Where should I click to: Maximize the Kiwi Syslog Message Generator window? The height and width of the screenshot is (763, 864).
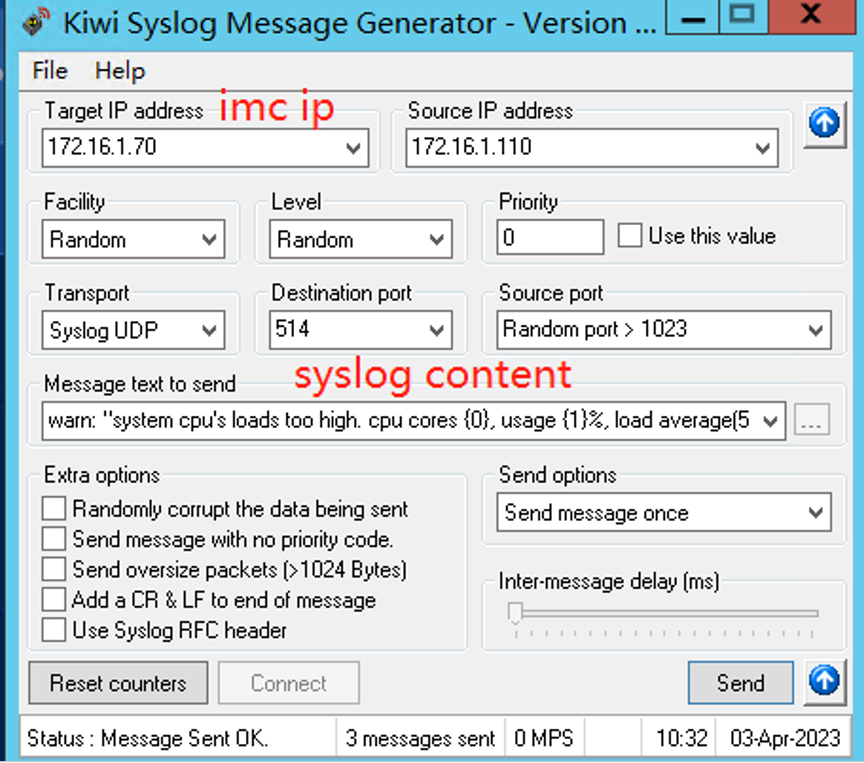(743, 15)
